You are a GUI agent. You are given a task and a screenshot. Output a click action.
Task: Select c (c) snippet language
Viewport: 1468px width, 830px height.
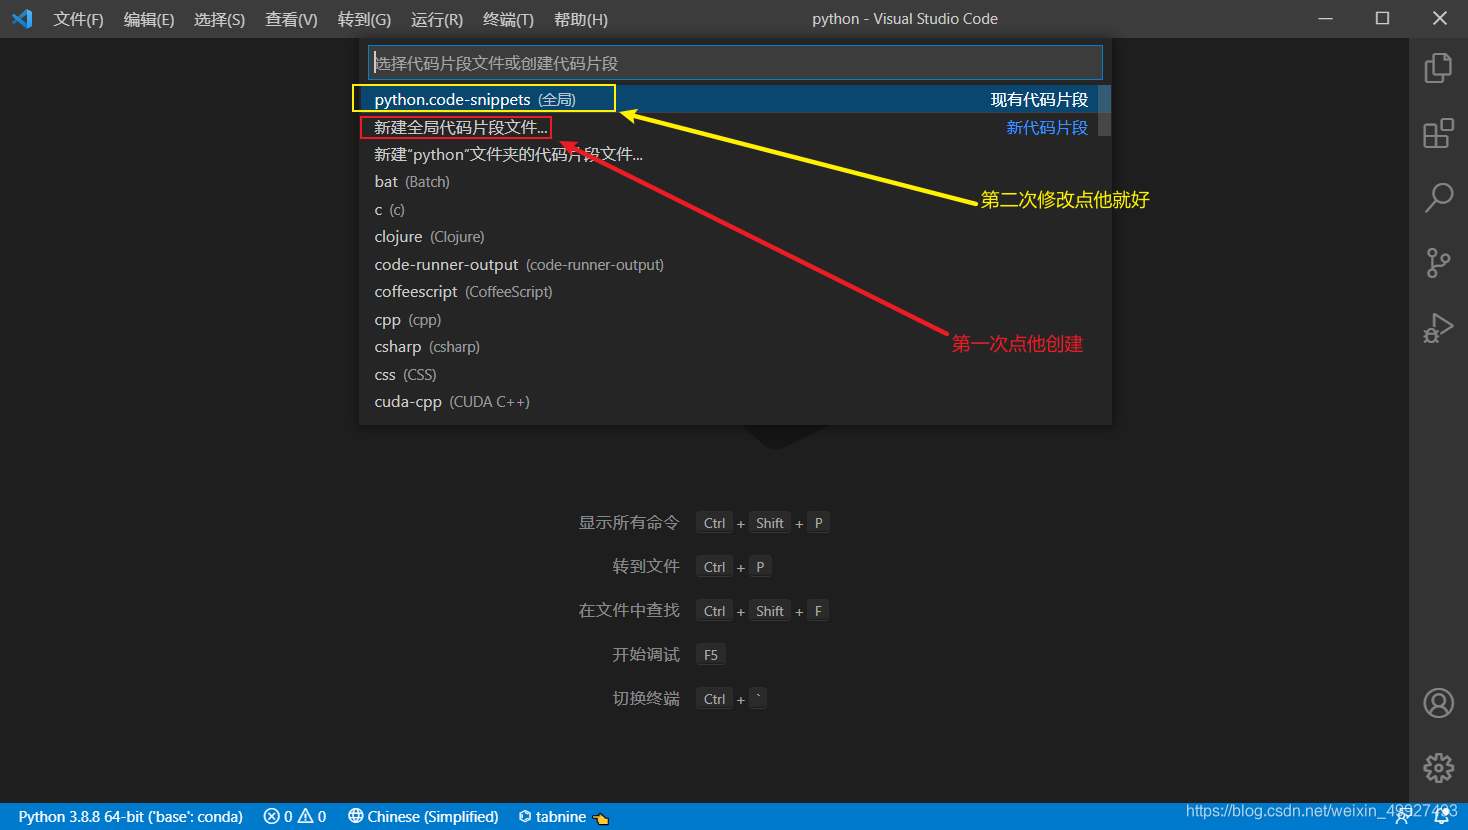tap(729, 210)
